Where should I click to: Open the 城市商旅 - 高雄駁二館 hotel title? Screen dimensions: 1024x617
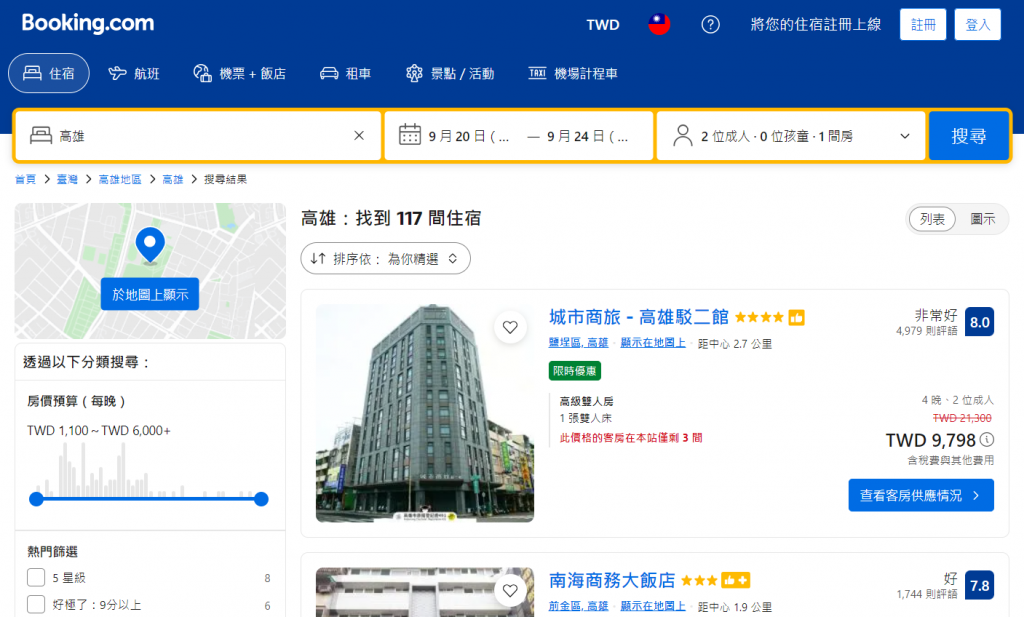coord(639,317)
